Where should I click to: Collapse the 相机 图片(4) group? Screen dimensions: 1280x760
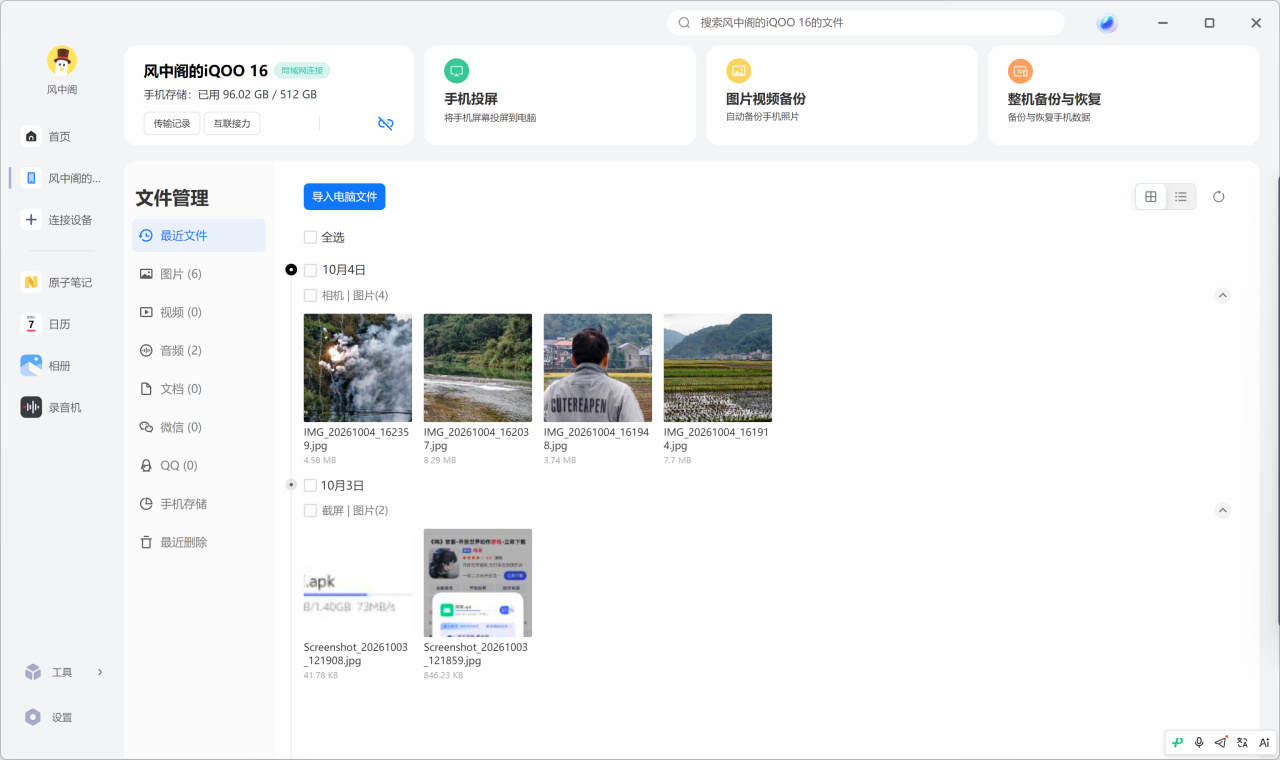point(1222,295)
